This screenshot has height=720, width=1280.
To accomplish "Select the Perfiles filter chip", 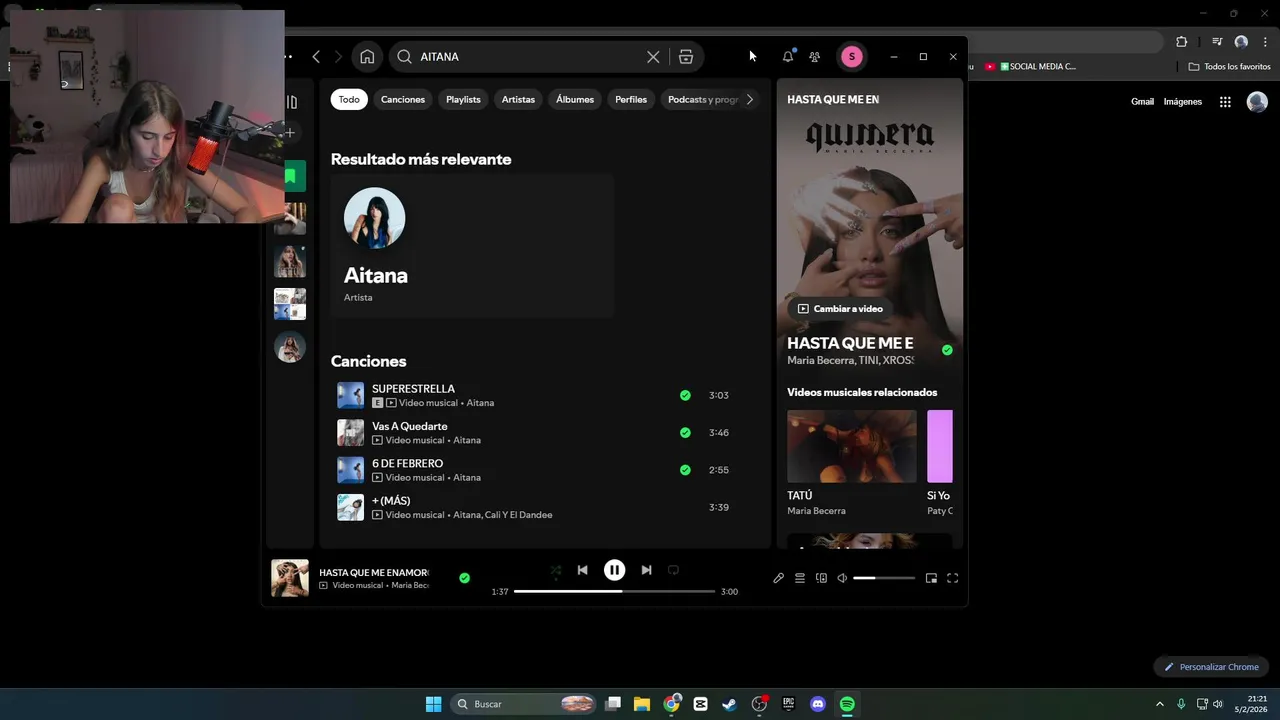I will pos(631,99).
